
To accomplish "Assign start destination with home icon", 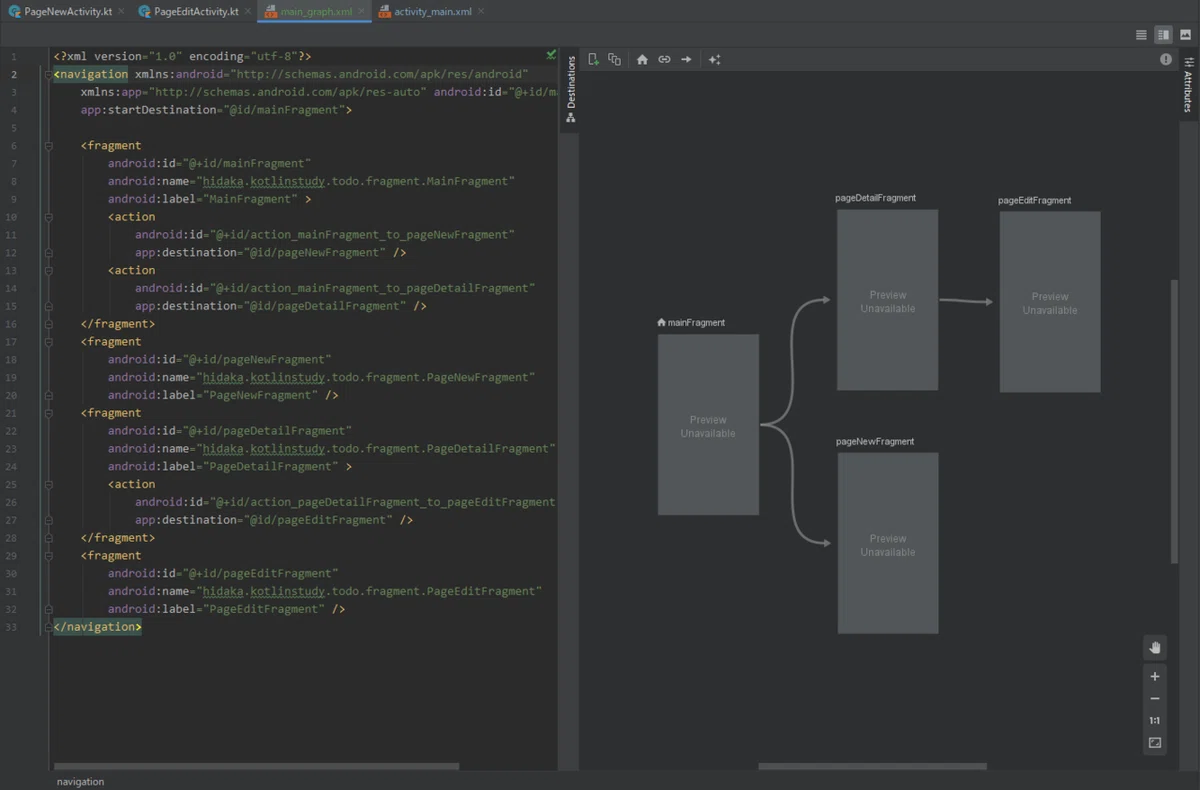I will [642, 60].
